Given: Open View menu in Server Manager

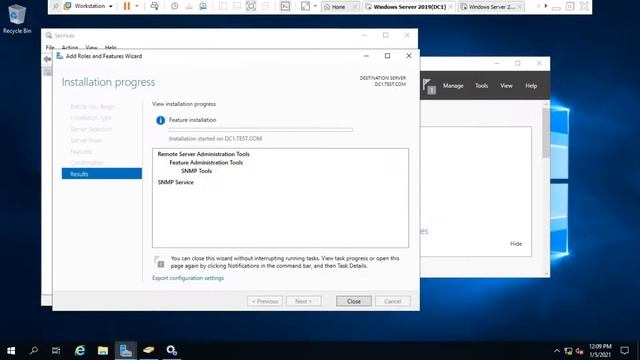Looking at the screenshot, I should tap(506, 86).
